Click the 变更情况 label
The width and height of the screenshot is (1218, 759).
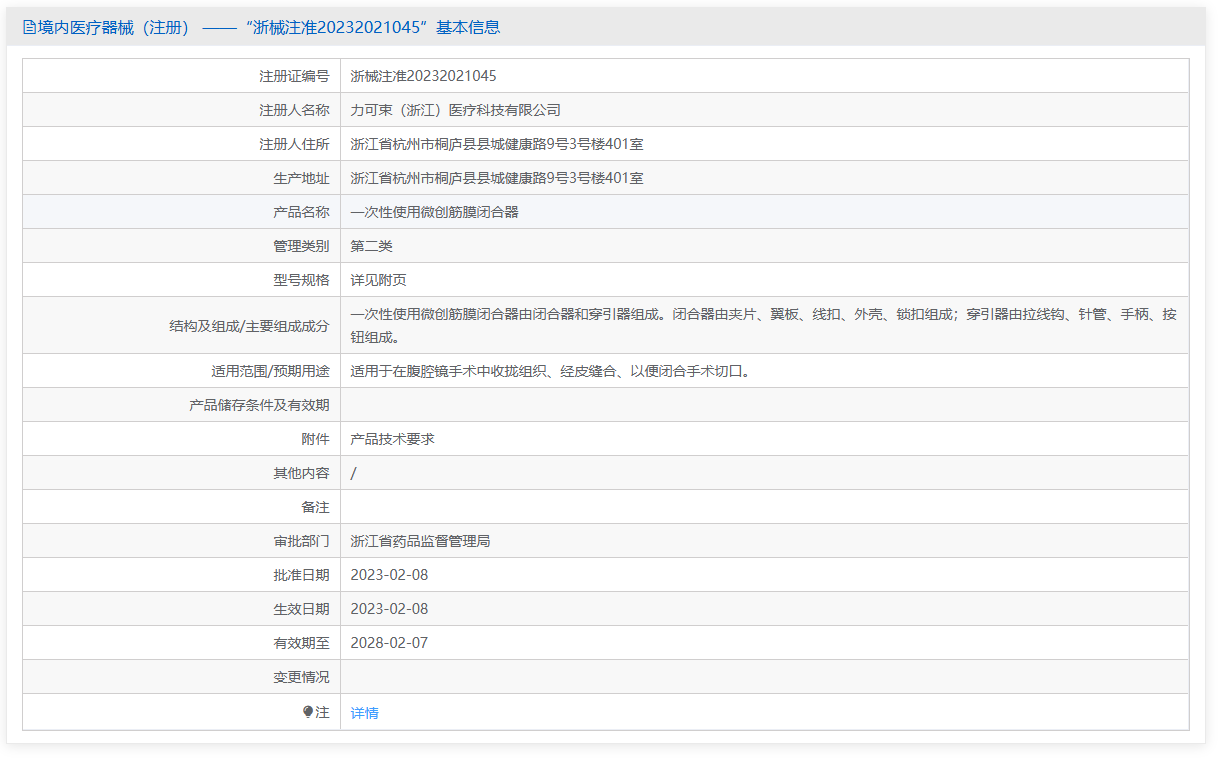[x=301, y=677]
